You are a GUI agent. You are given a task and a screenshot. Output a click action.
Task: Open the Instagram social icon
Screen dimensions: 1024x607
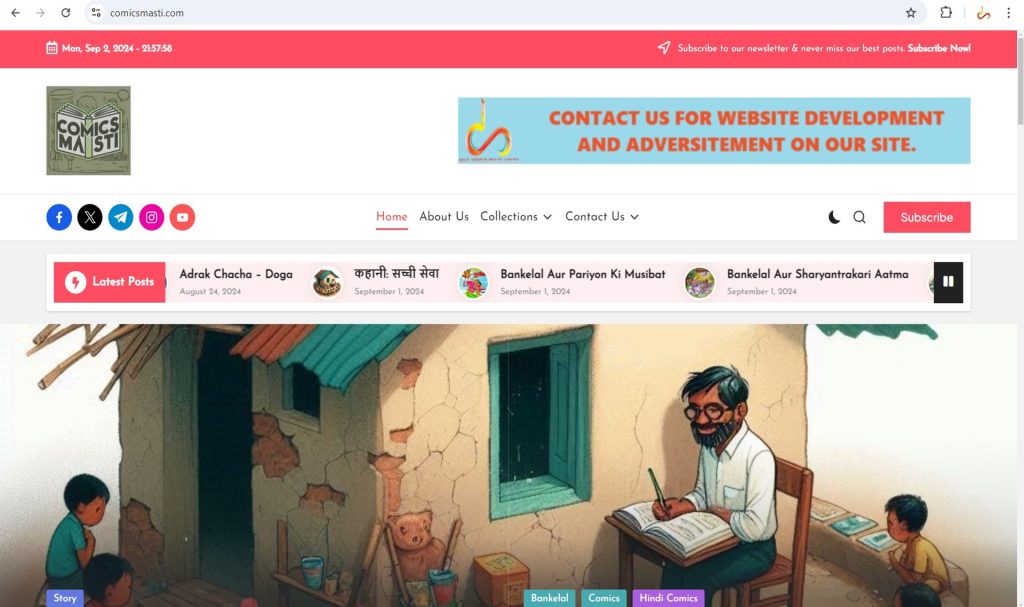coord(152,217)
